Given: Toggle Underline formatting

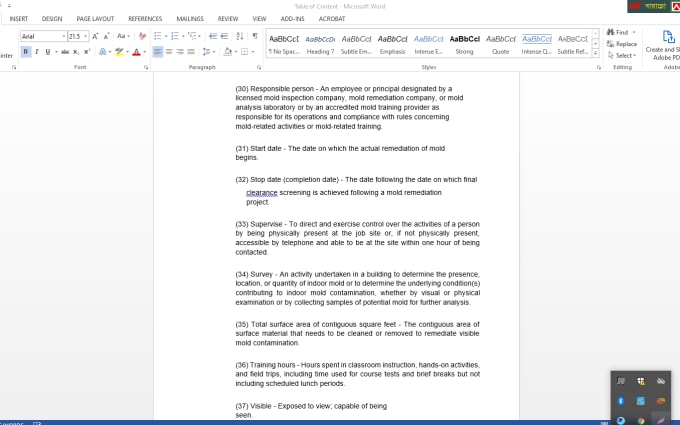Looking at the screenshot, I should pos(47,52).
